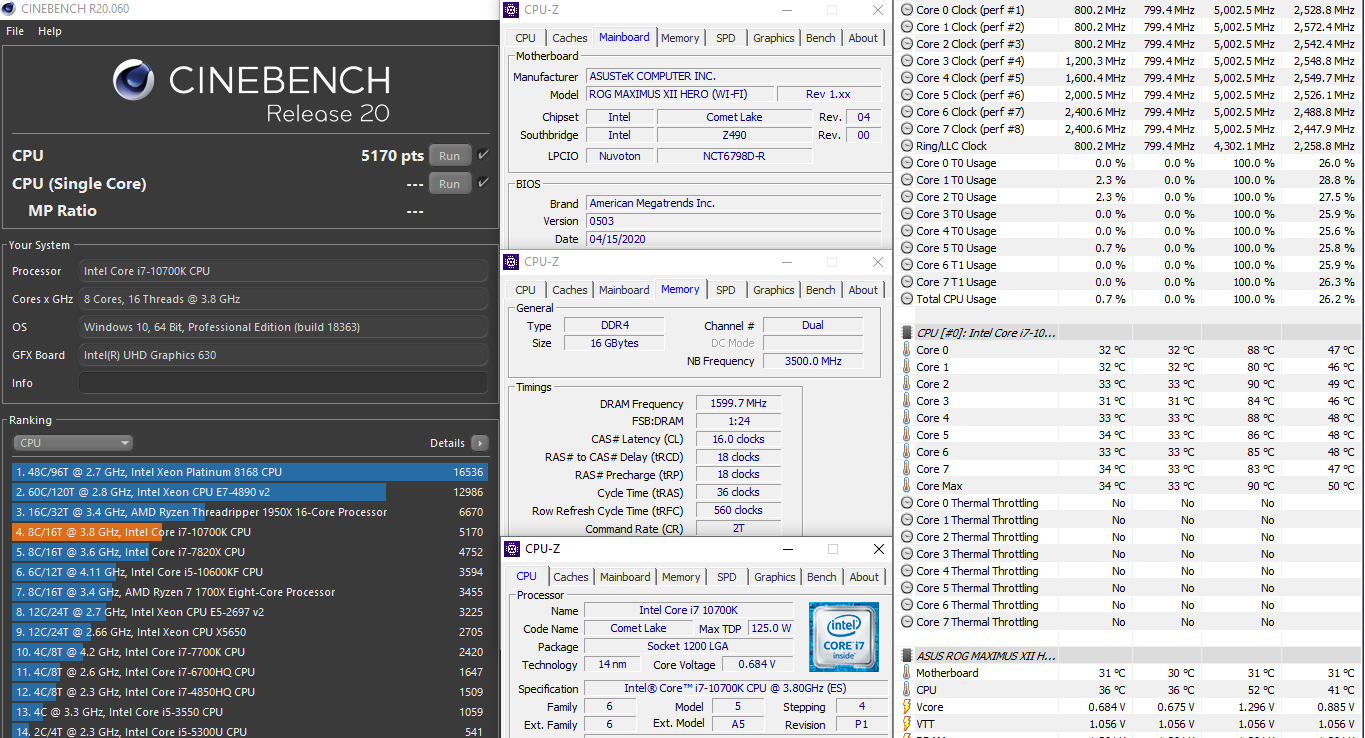Toggle the checkbox next to Single Core Run
The height and width of the screenshot is (738, 1365).
coord(483,183)
